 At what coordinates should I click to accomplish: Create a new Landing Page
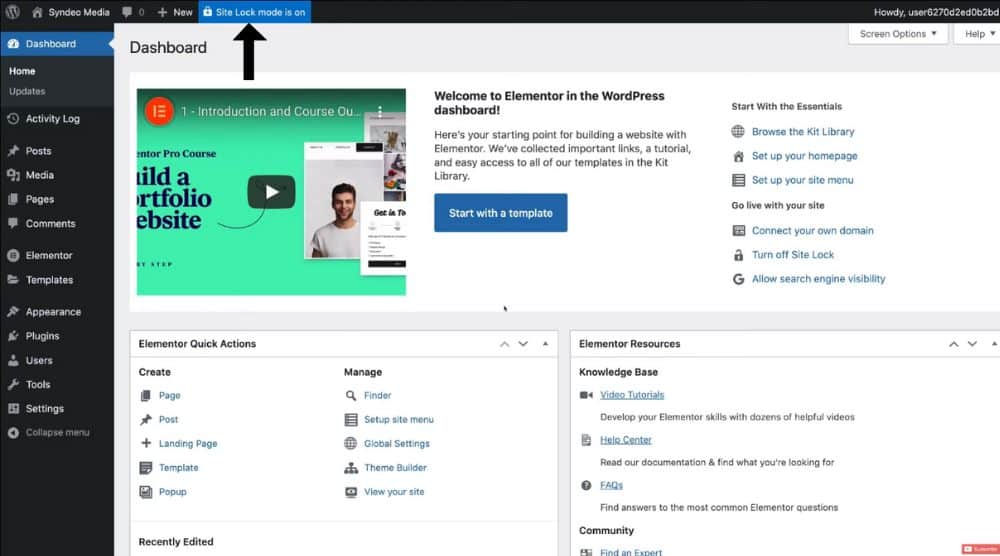[x=188, y=444]
